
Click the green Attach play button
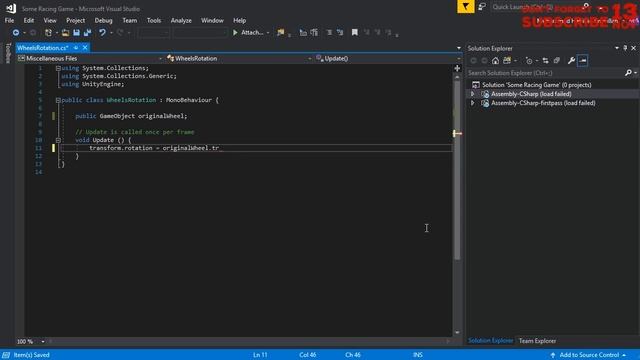[x=235, y=32]
